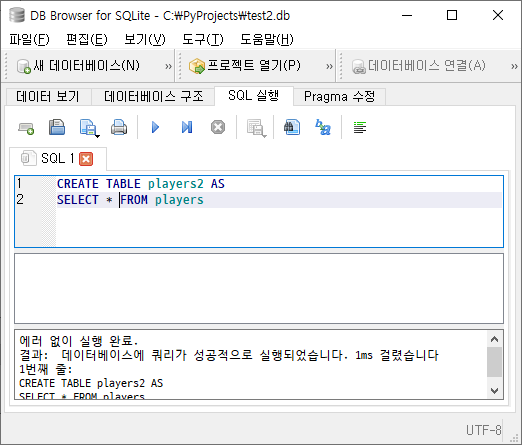
Task: Click the UTF-8 encoding status label
Action: click(x=483, y=430)
